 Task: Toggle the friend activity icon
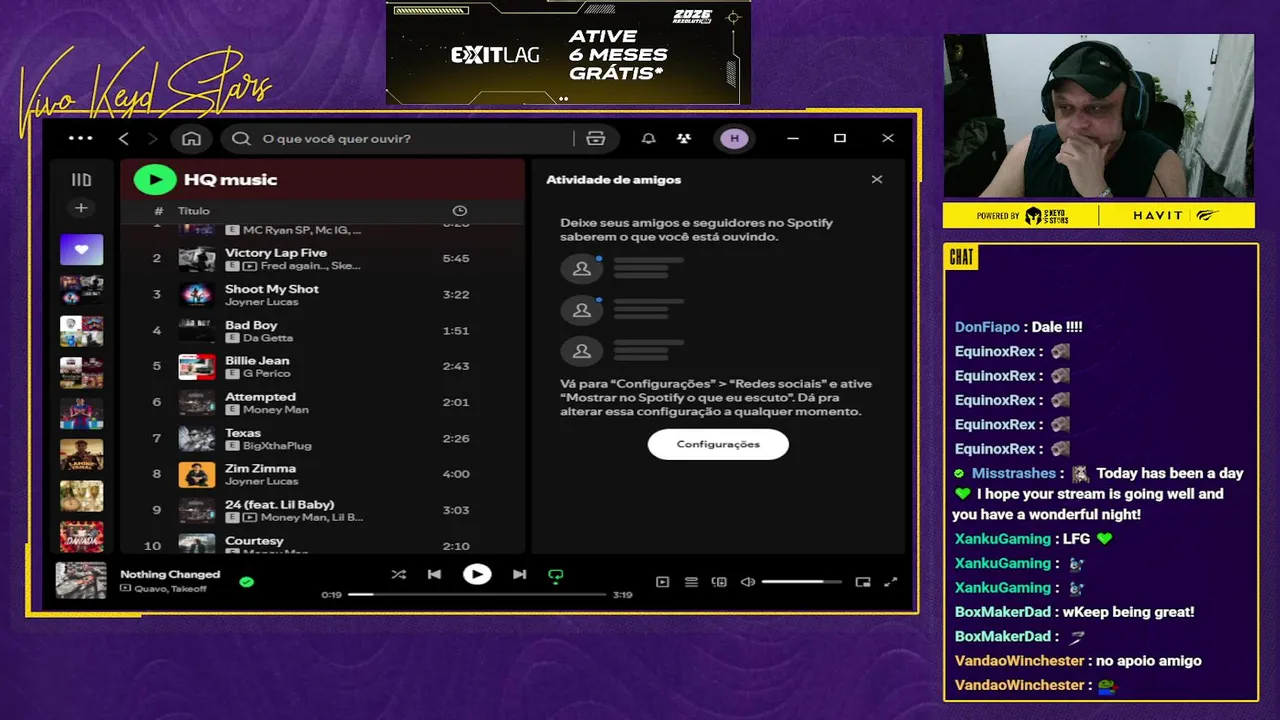tap(684, 138)
